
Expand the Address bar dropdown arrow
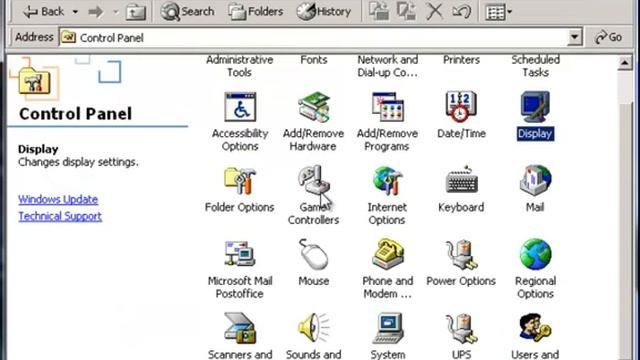(575, 38)
